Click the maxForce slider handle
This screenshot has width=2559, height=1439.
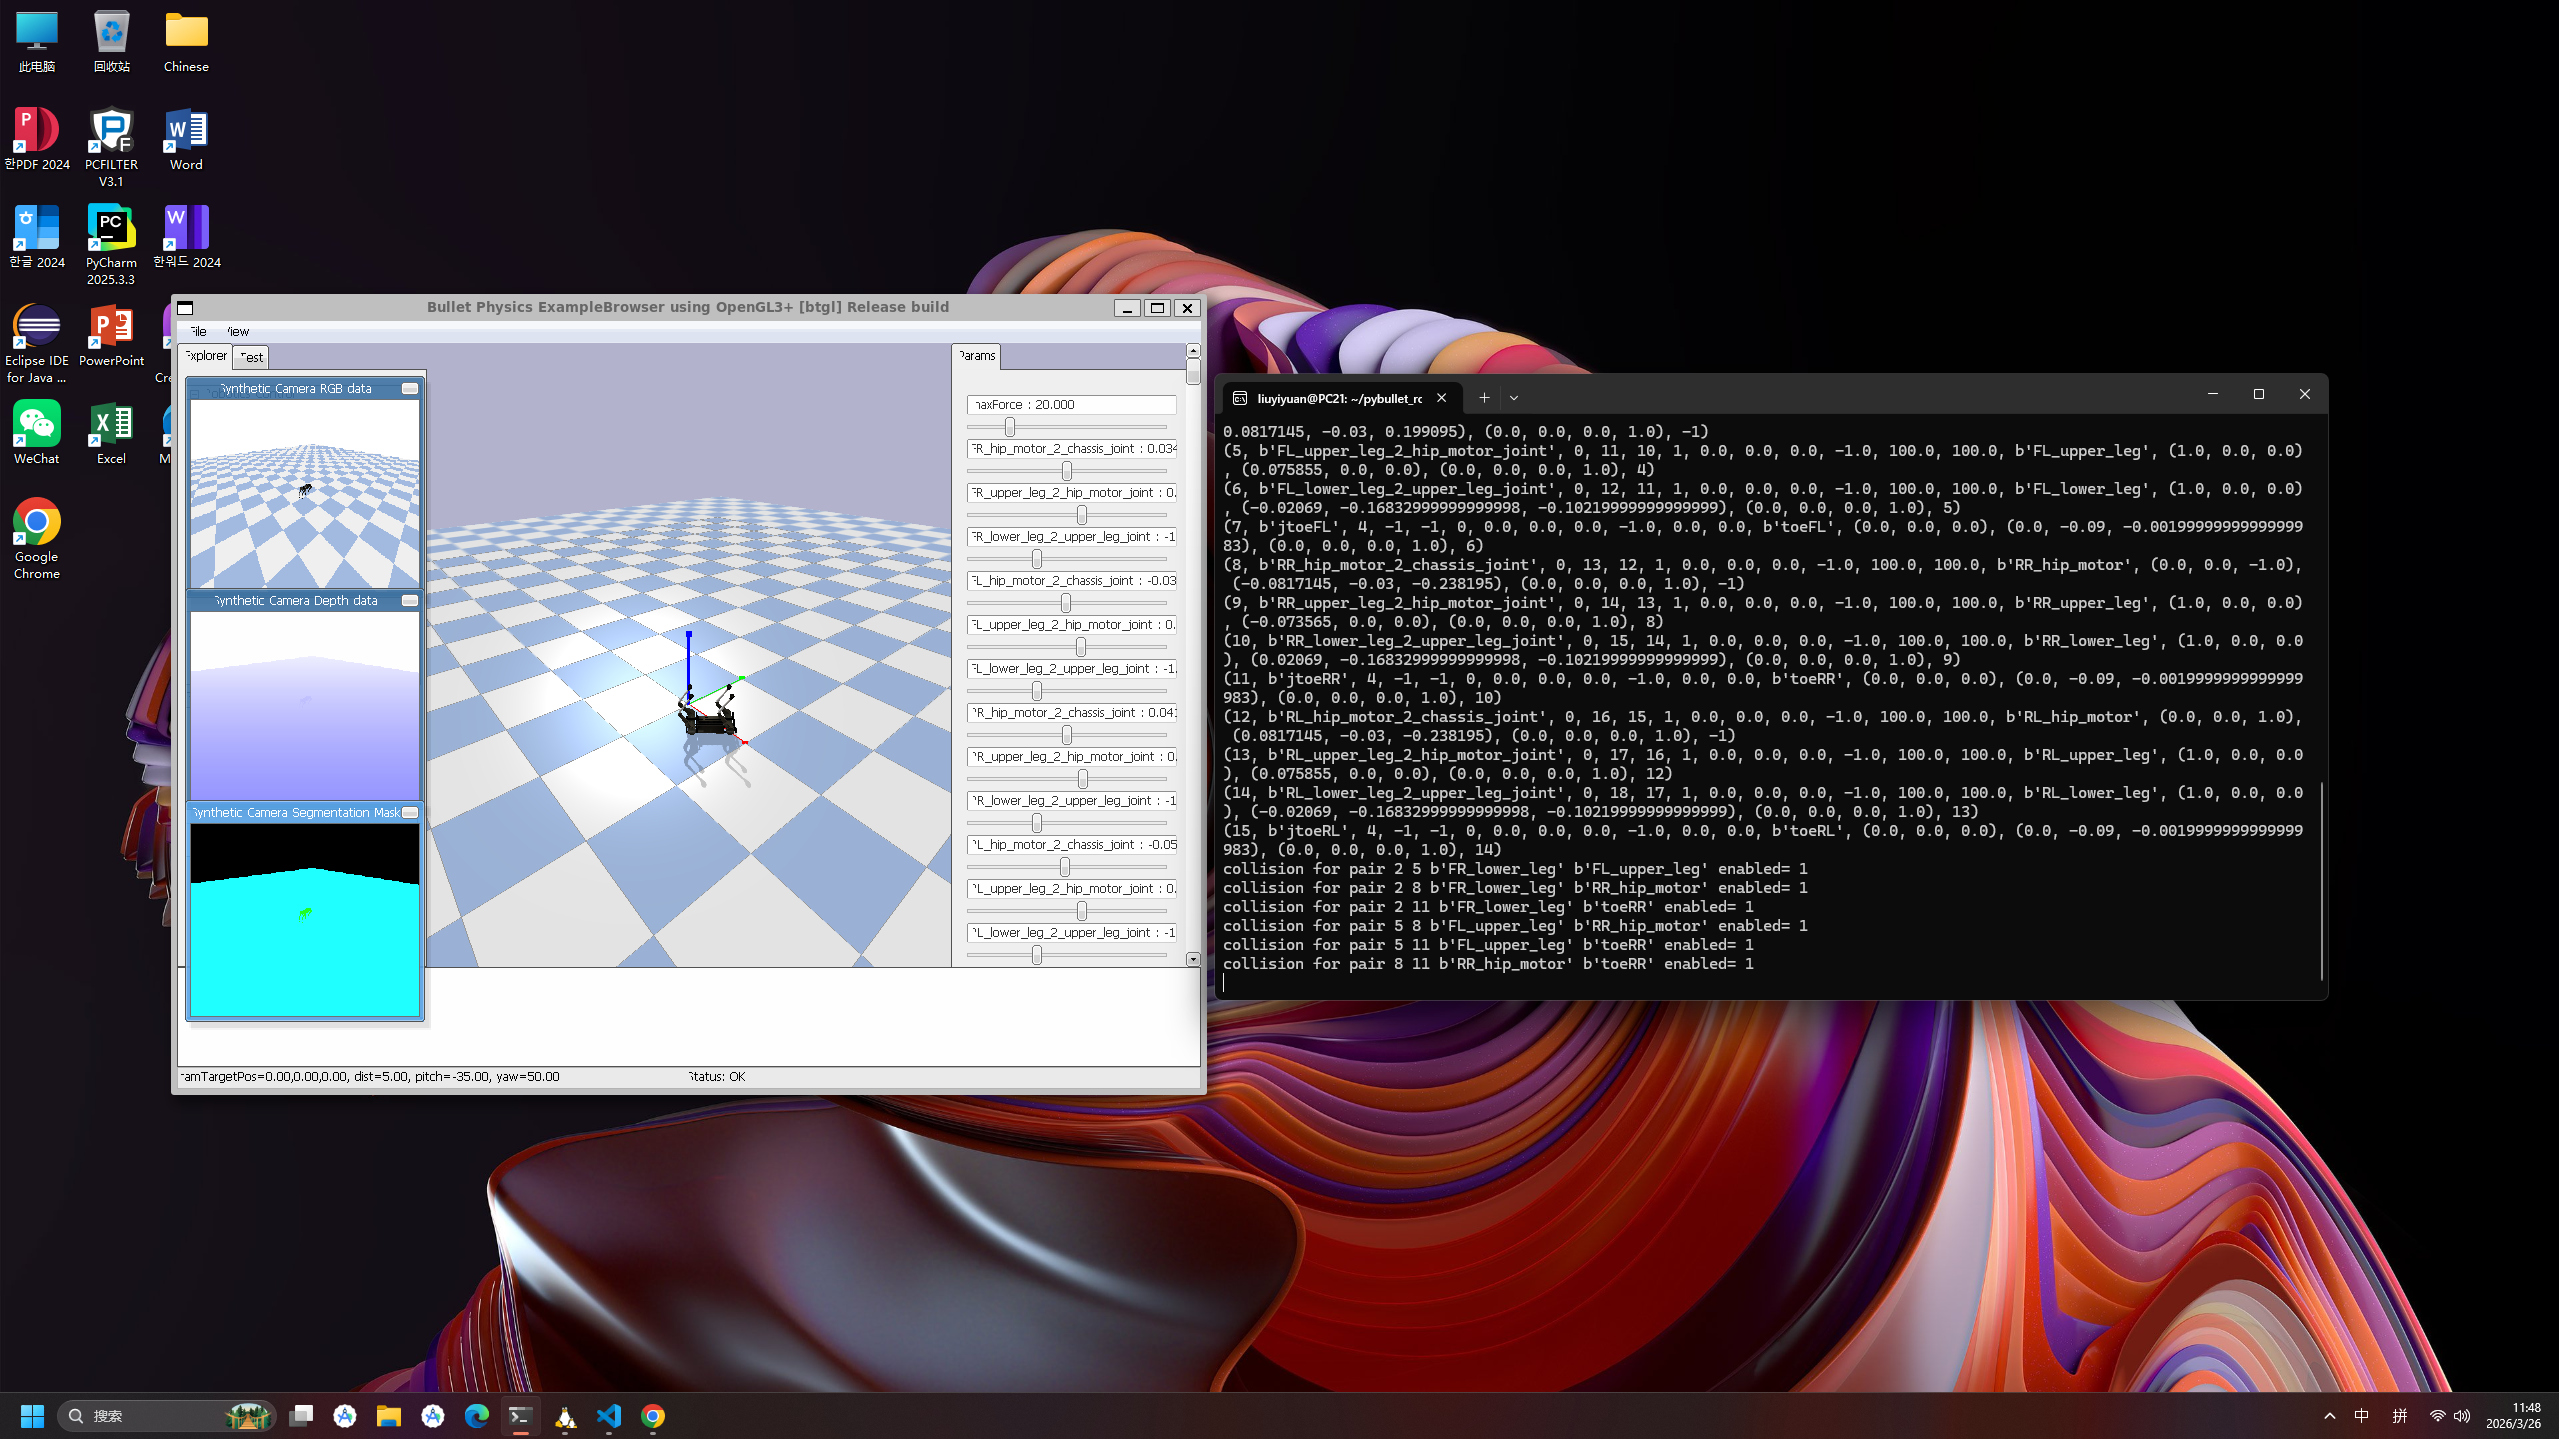pyautogui.click(x=1010, y=427)
